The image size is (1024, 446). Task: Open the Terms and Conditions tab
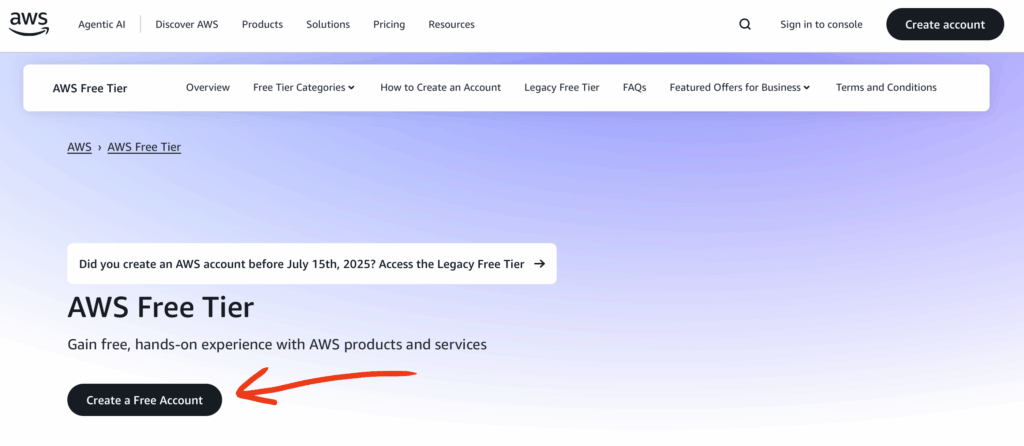tap(886, 88)
